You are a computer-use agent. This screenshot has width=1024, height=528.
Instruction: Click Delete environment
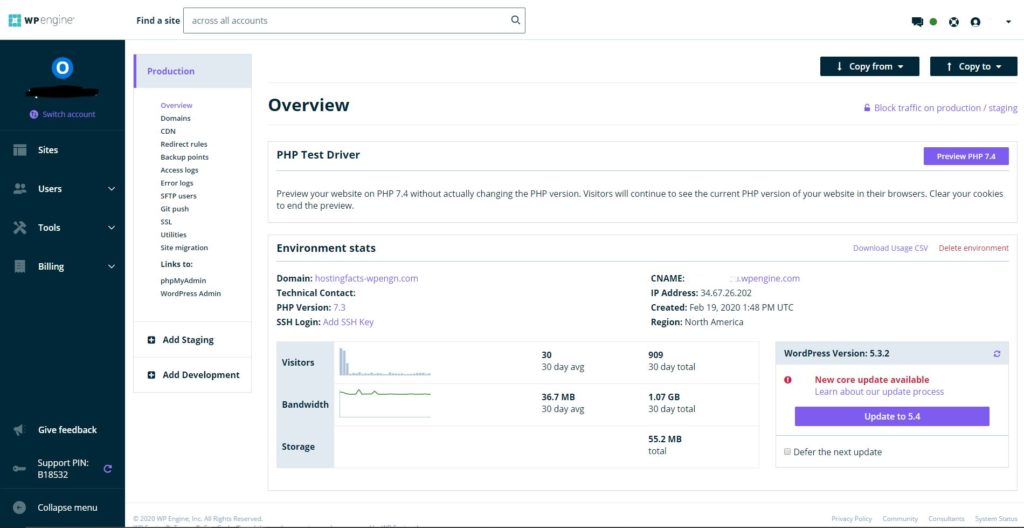[x=973, y=248]
